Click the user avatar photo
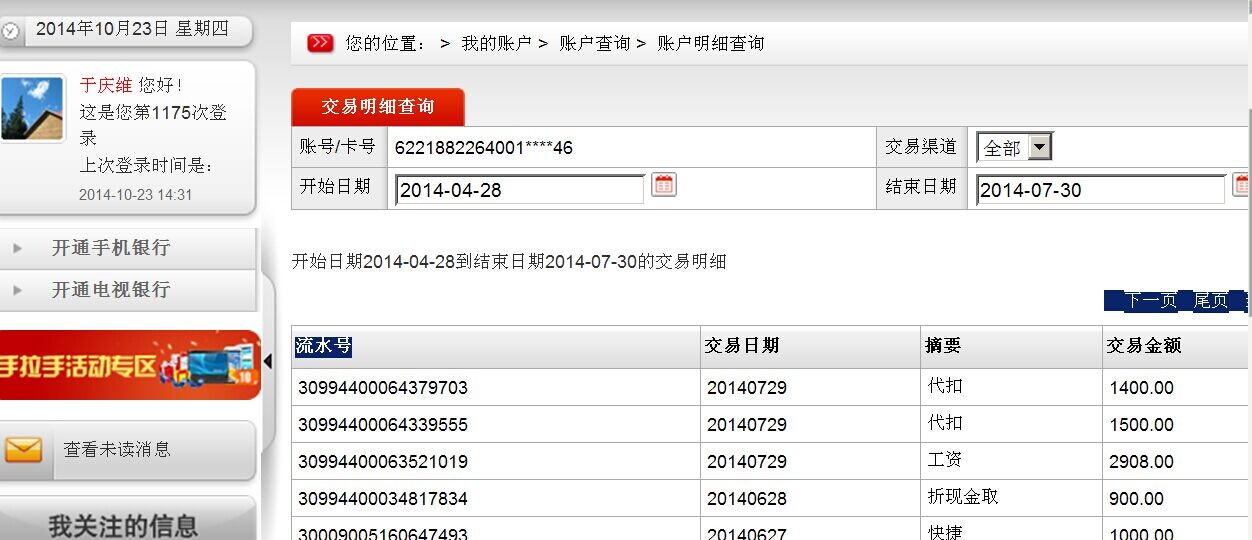This screenshot has height=540, width=1252. [x=32, y=108]
